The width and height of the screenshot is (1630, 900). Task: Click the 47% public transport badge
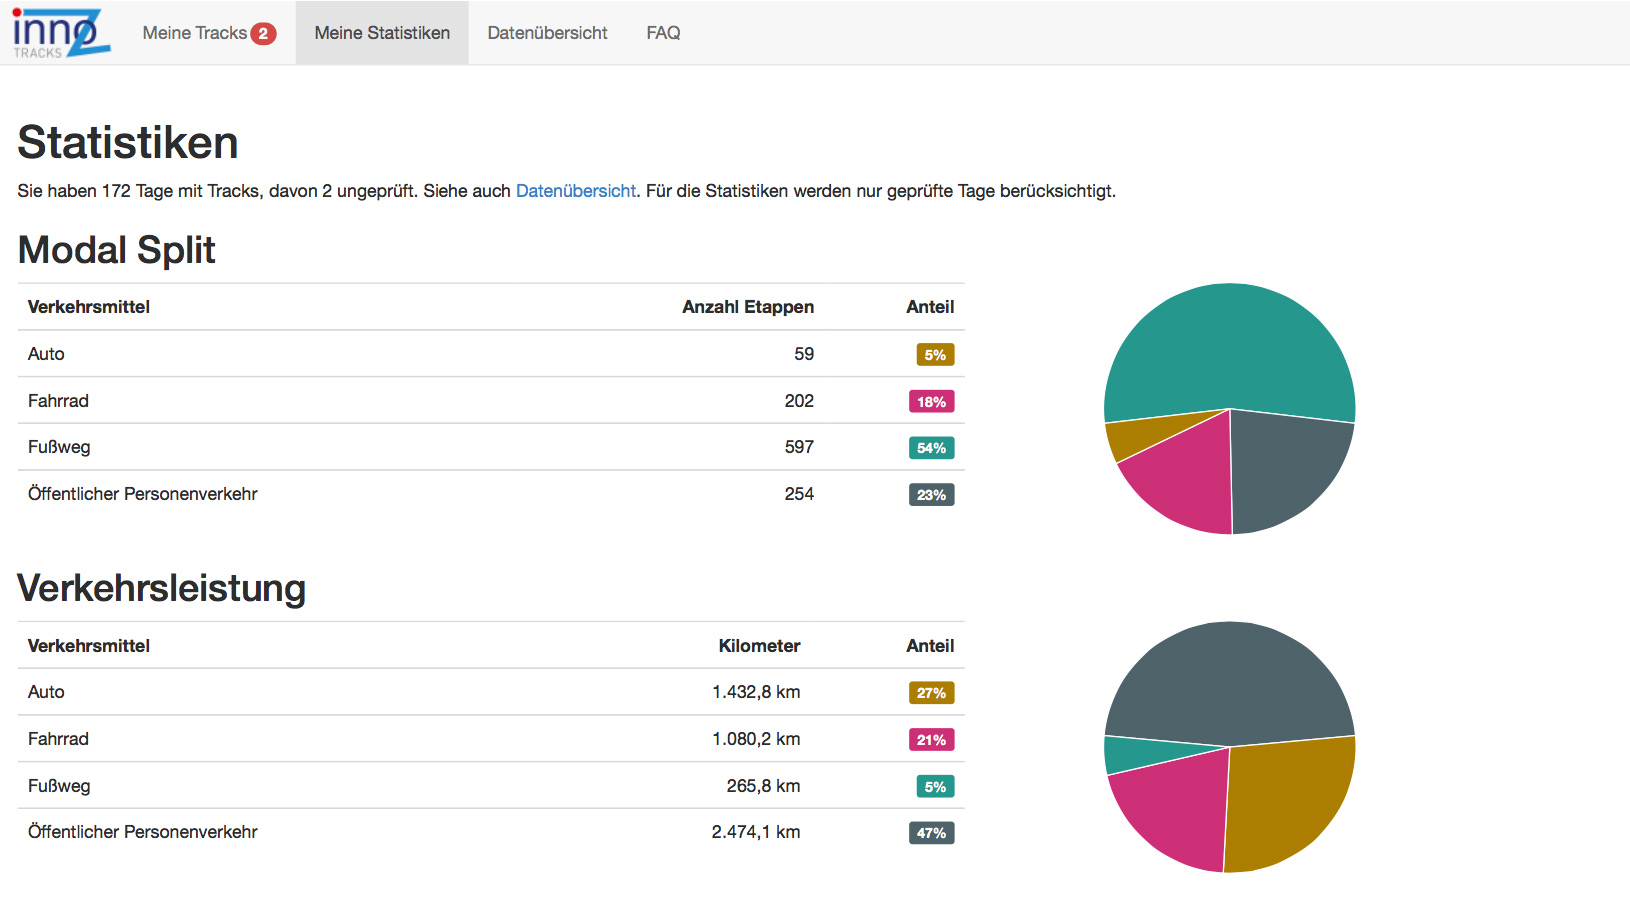[x=931, y=833]
